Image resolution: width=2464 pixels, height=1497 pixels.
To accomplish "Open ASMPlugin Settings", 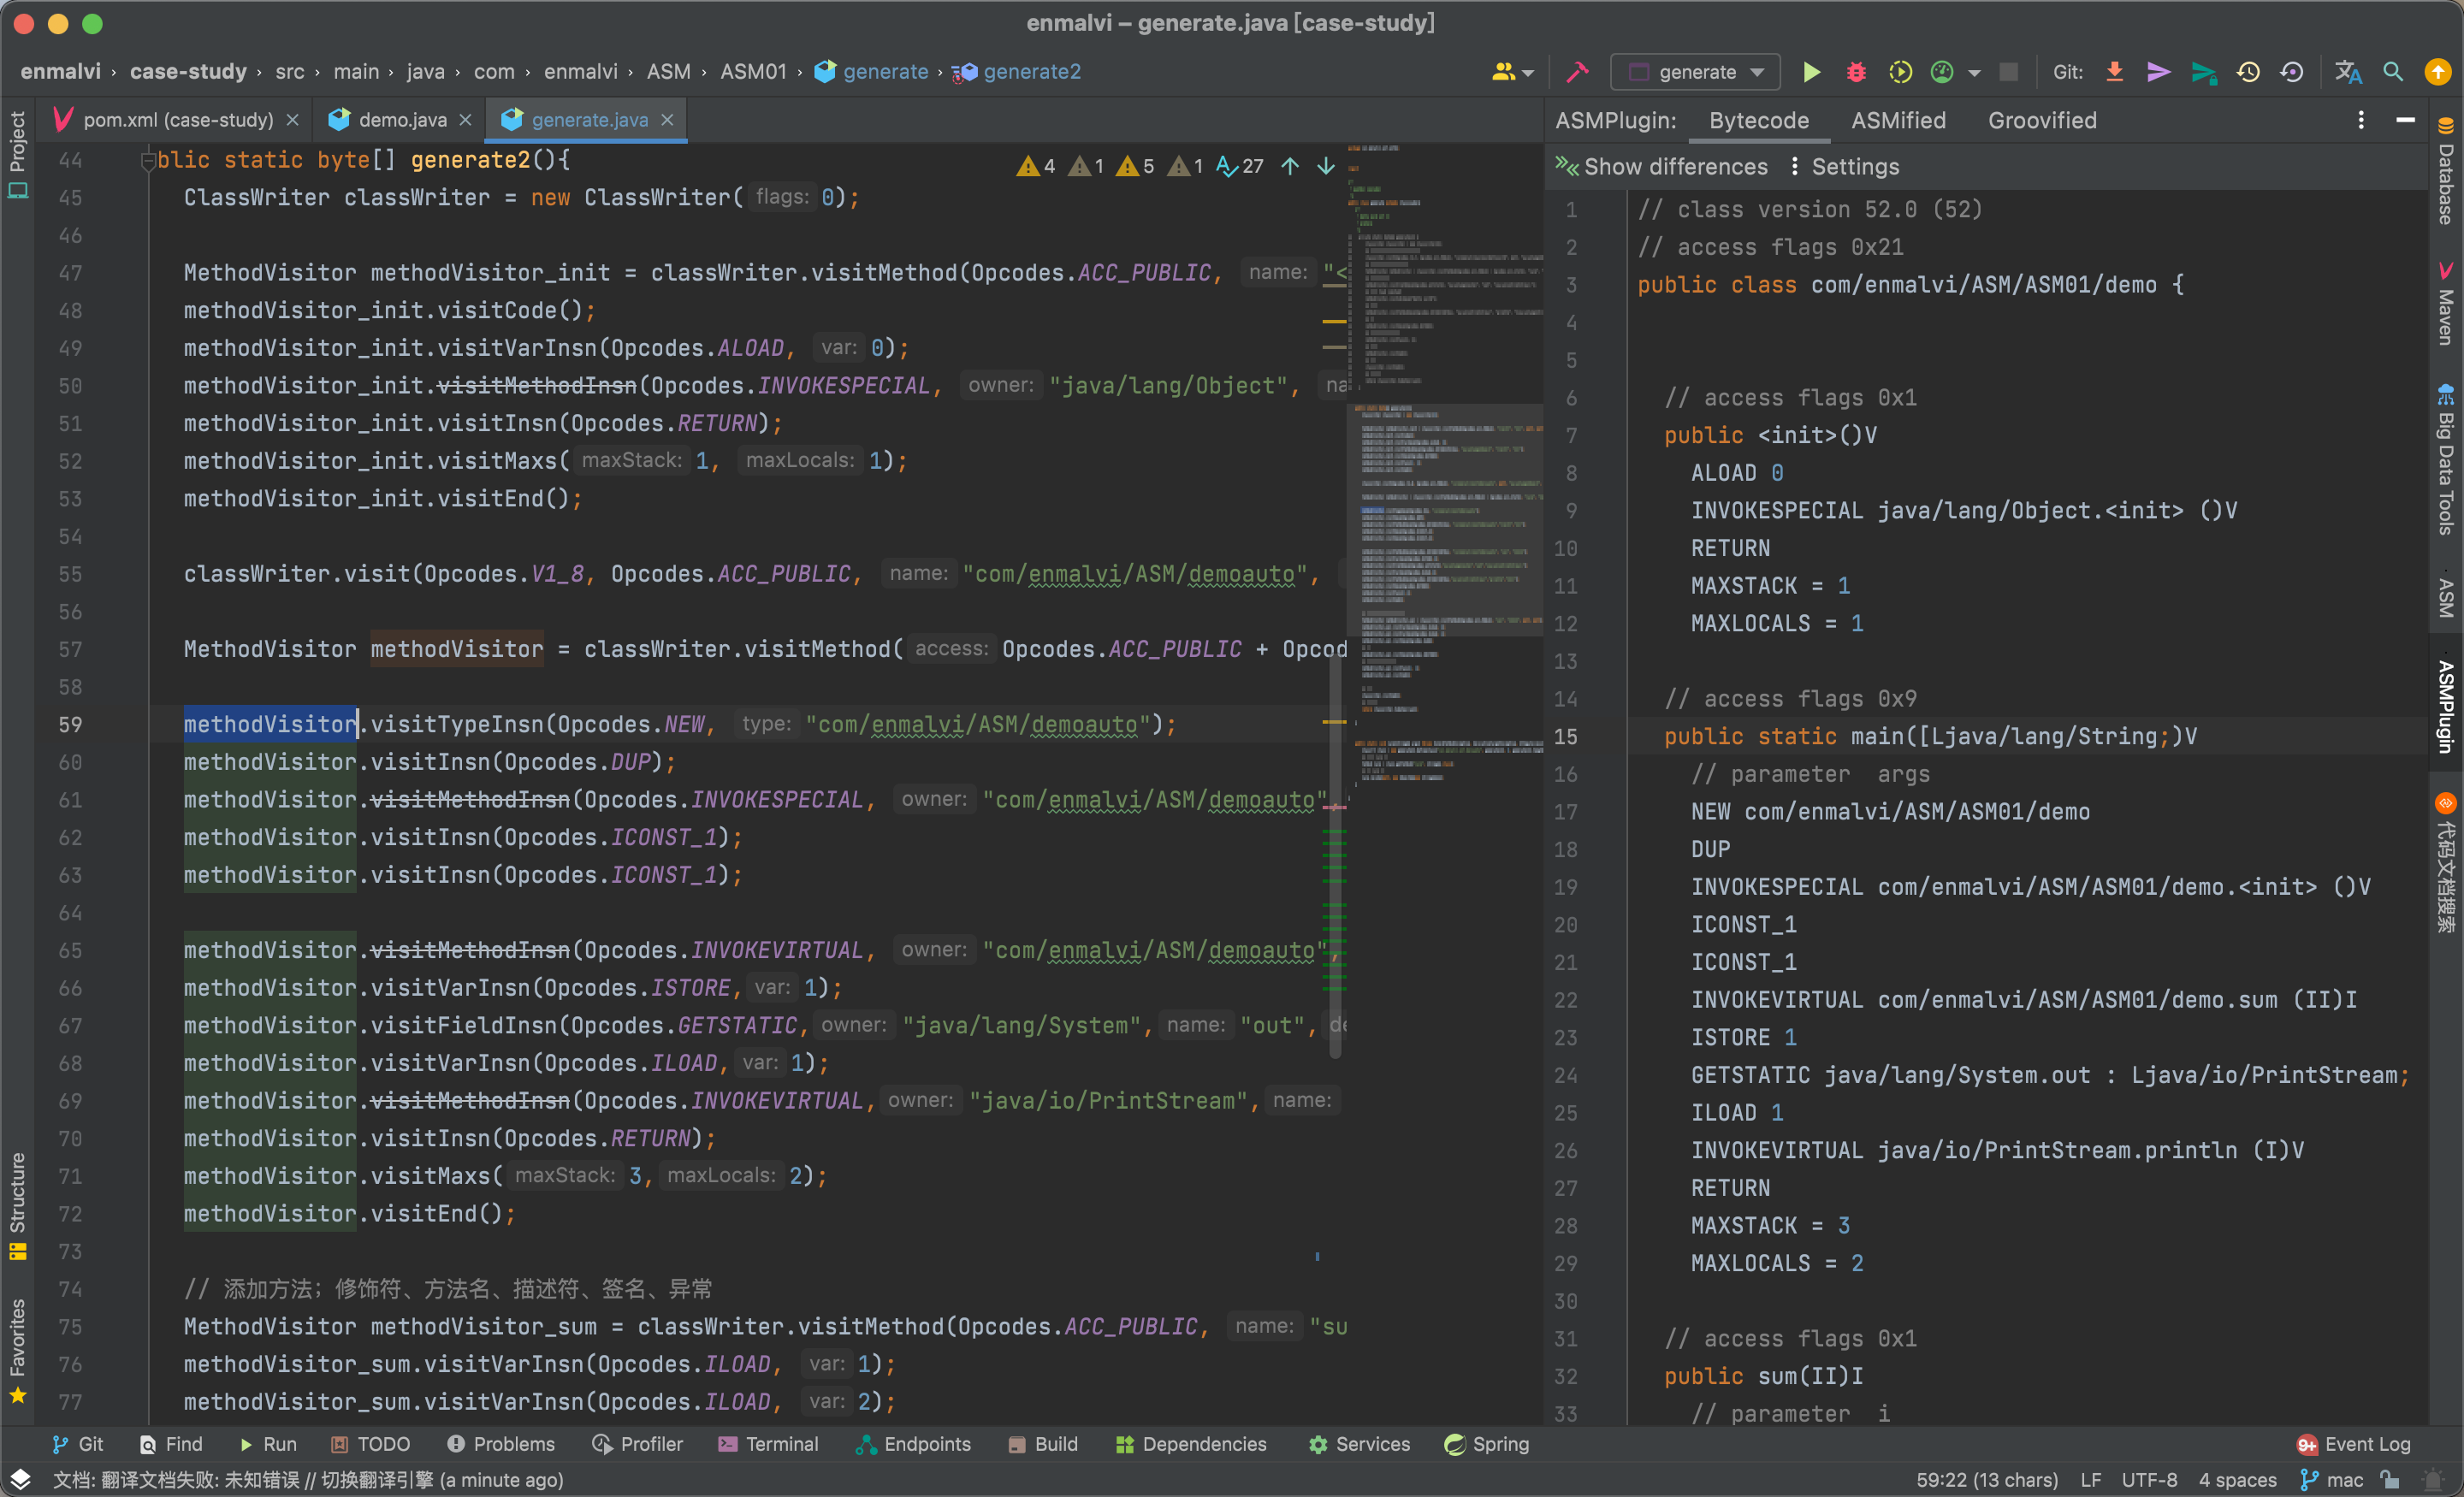I will pos(1845,167).
